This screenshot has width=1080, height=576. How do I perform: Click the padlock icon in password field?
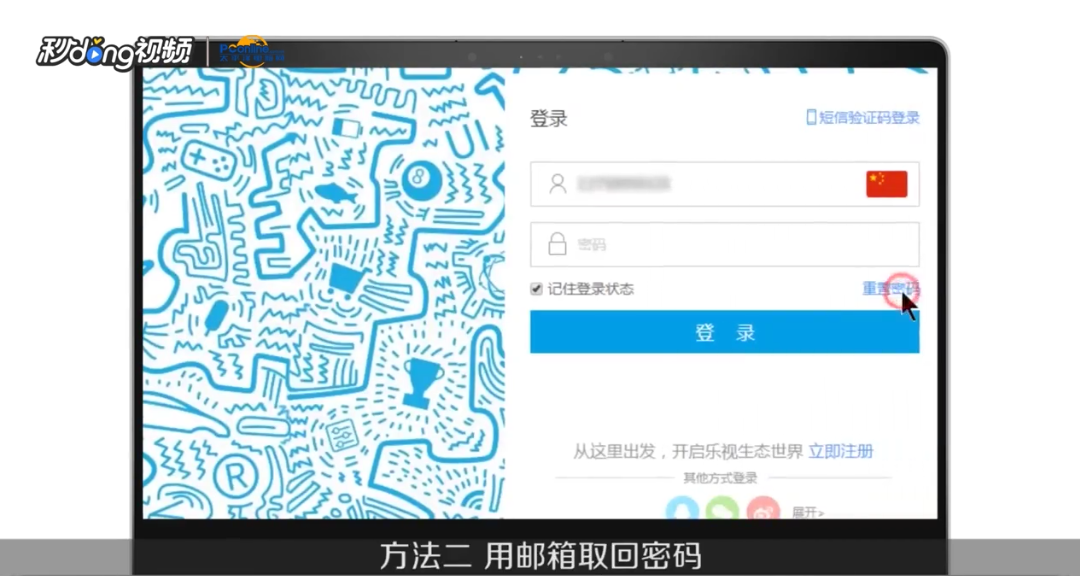coord(557,243)
